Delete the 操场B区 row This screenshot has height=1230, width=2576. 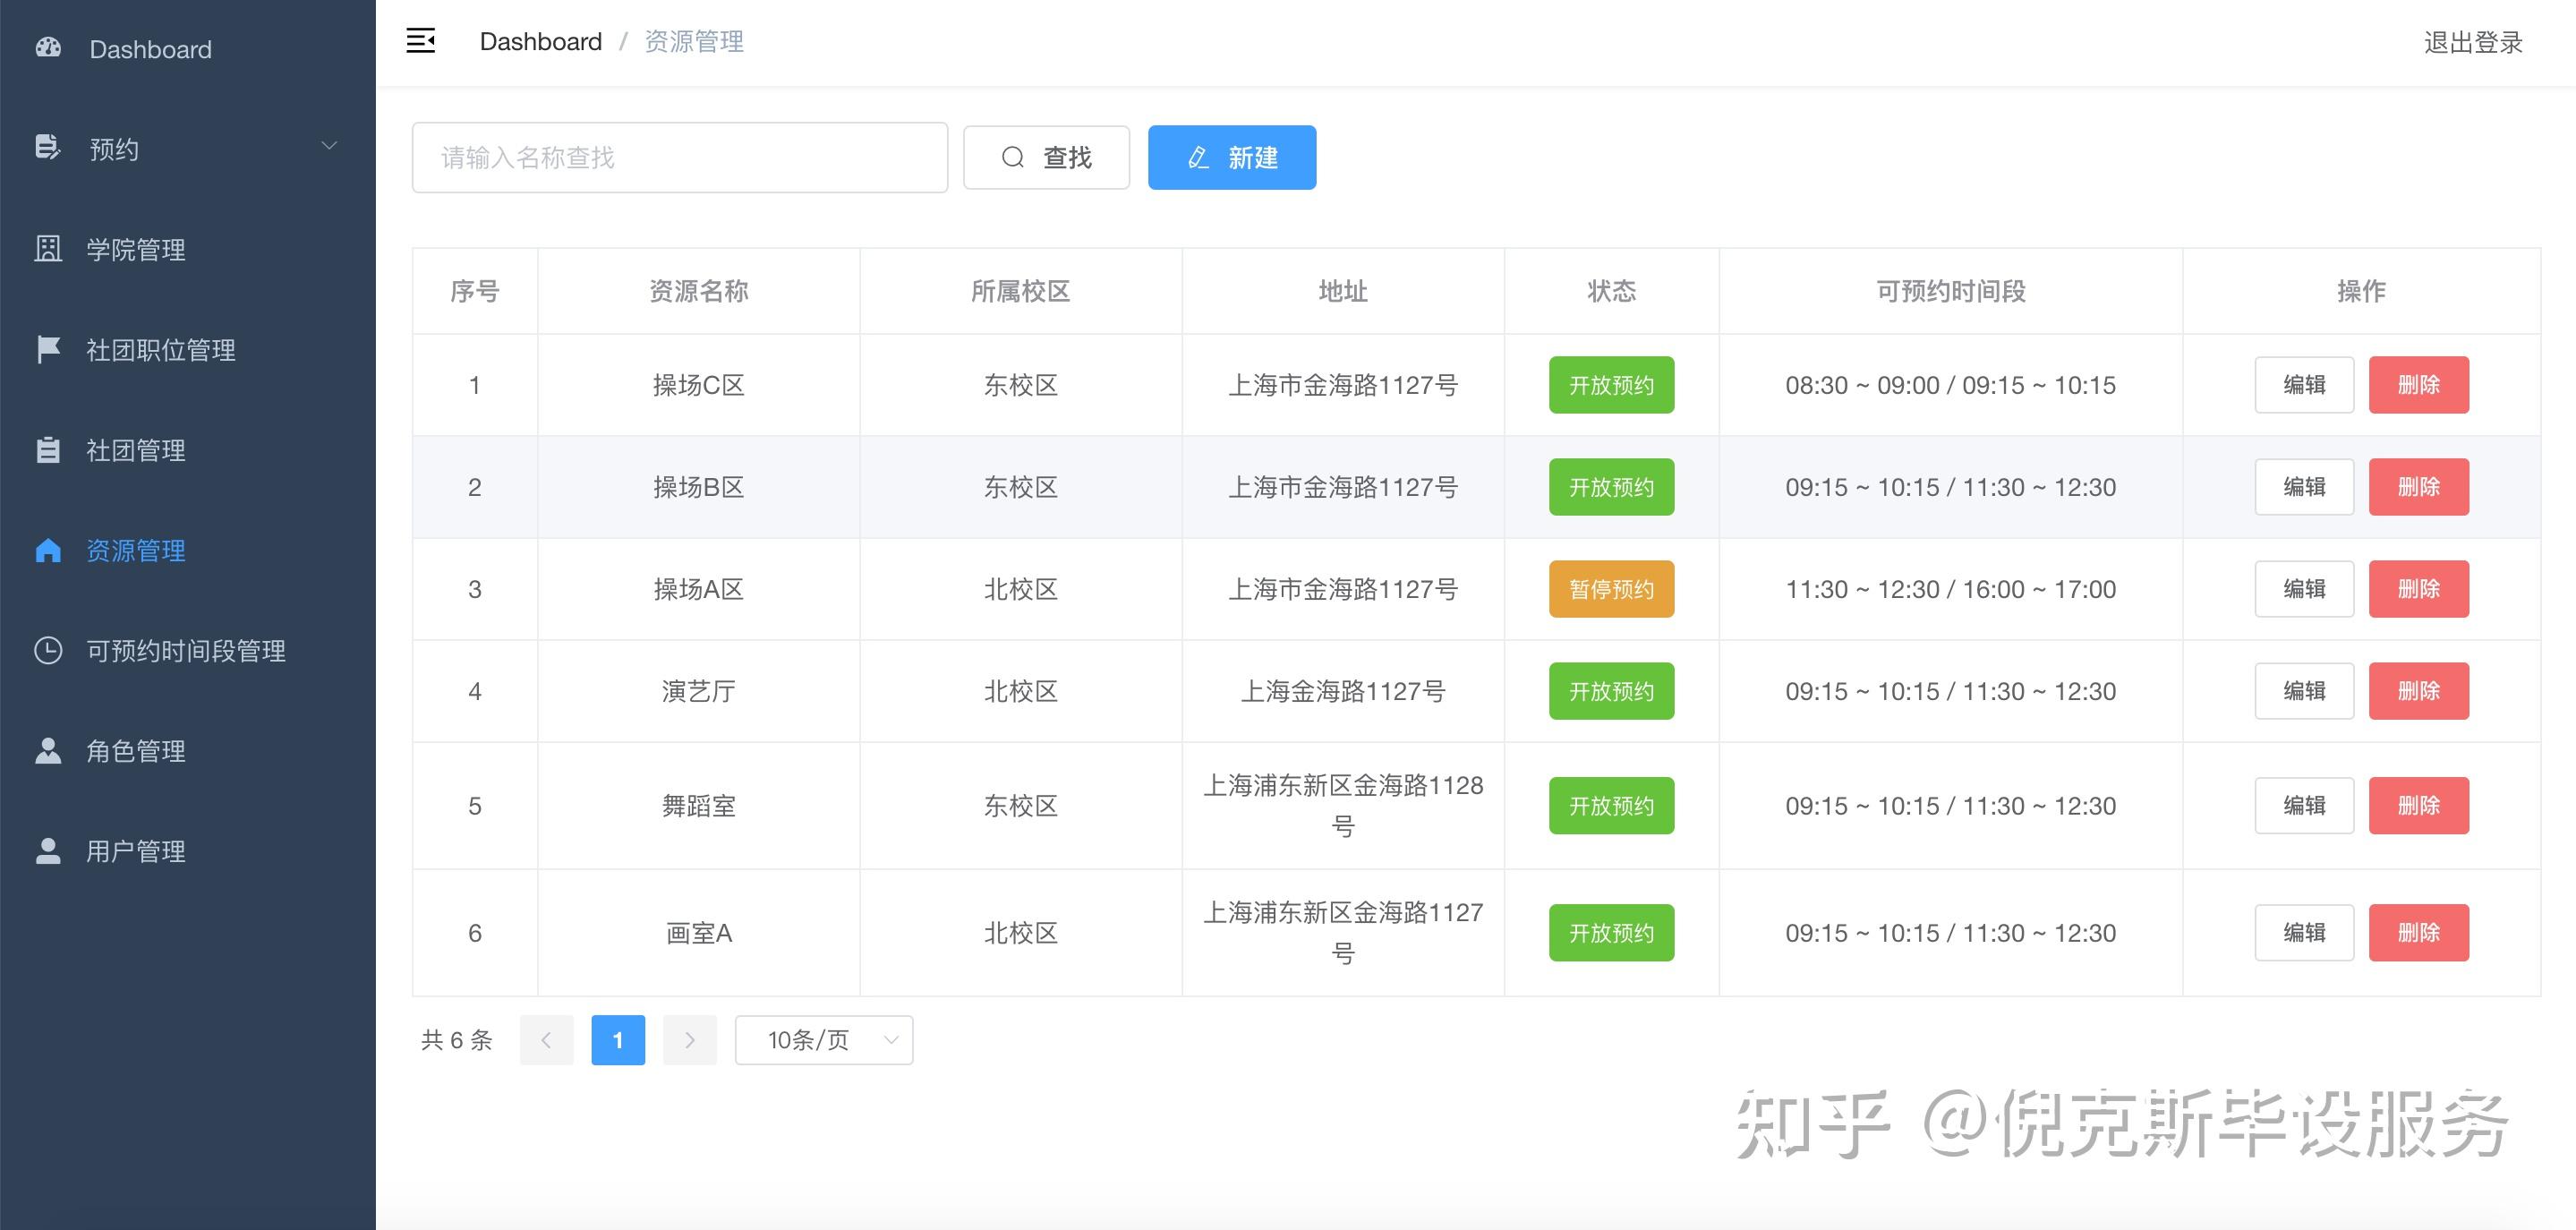pos(2419,487)
